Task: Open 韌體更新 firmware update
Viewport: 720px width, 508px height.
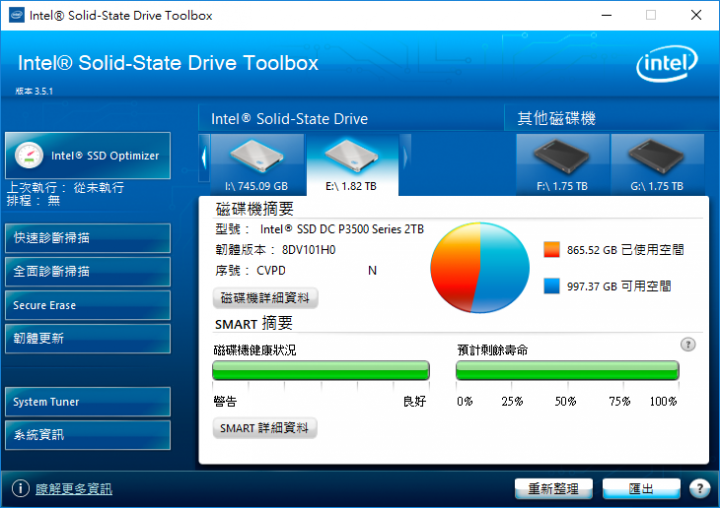Action: [88, 339]
